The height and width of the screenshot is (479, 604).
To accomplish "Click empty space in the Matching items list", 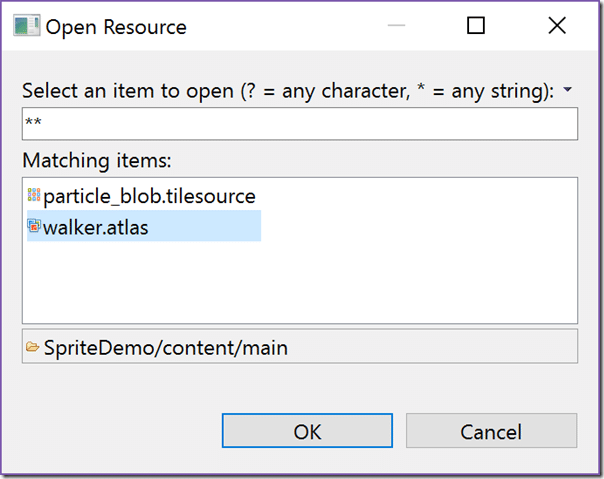I will point(385,281).
